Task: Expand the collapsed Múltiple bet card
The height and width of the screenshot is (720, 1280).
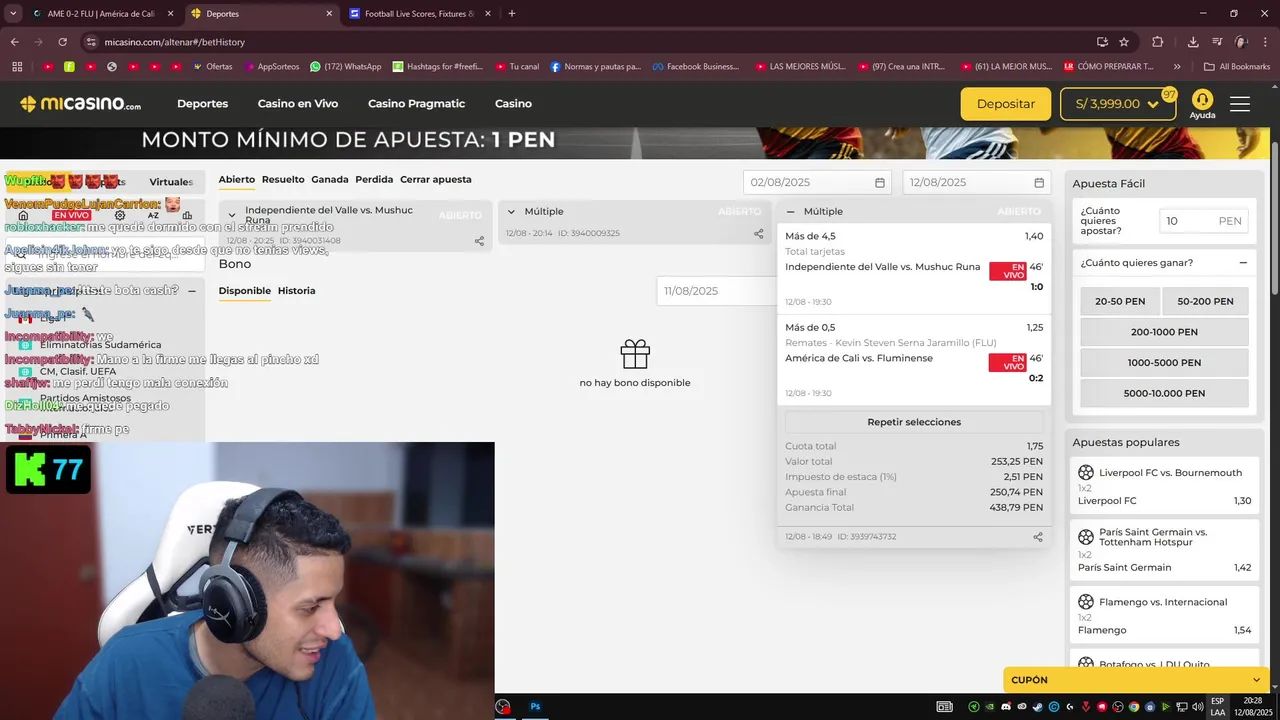Action: pos(511,212)
